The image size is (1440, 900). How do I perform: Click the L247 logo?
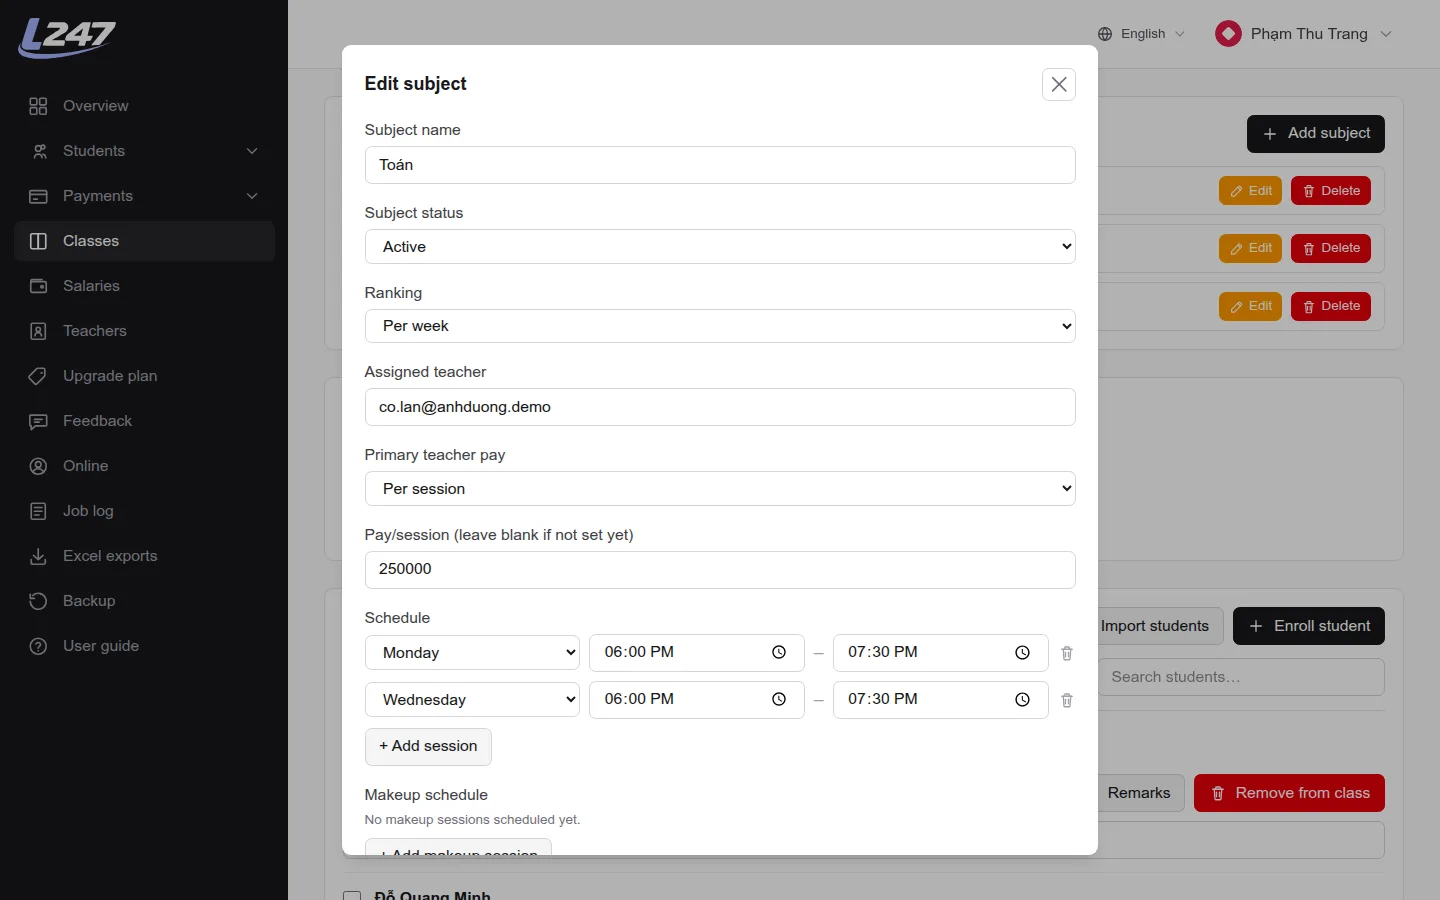(x=67, y=38)
